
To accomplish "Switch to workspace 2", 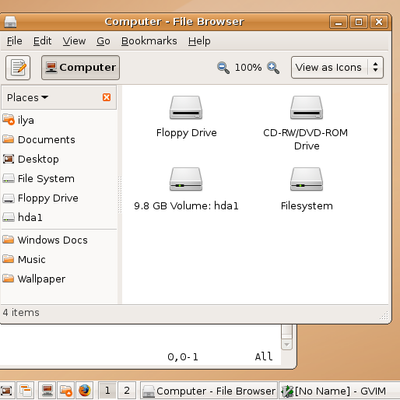I will (127, 390).
